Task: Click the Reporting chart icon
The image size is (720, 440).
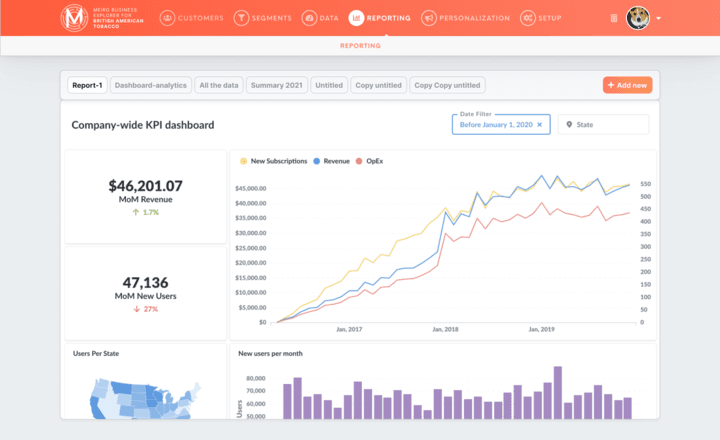Action: coord(357,18)
